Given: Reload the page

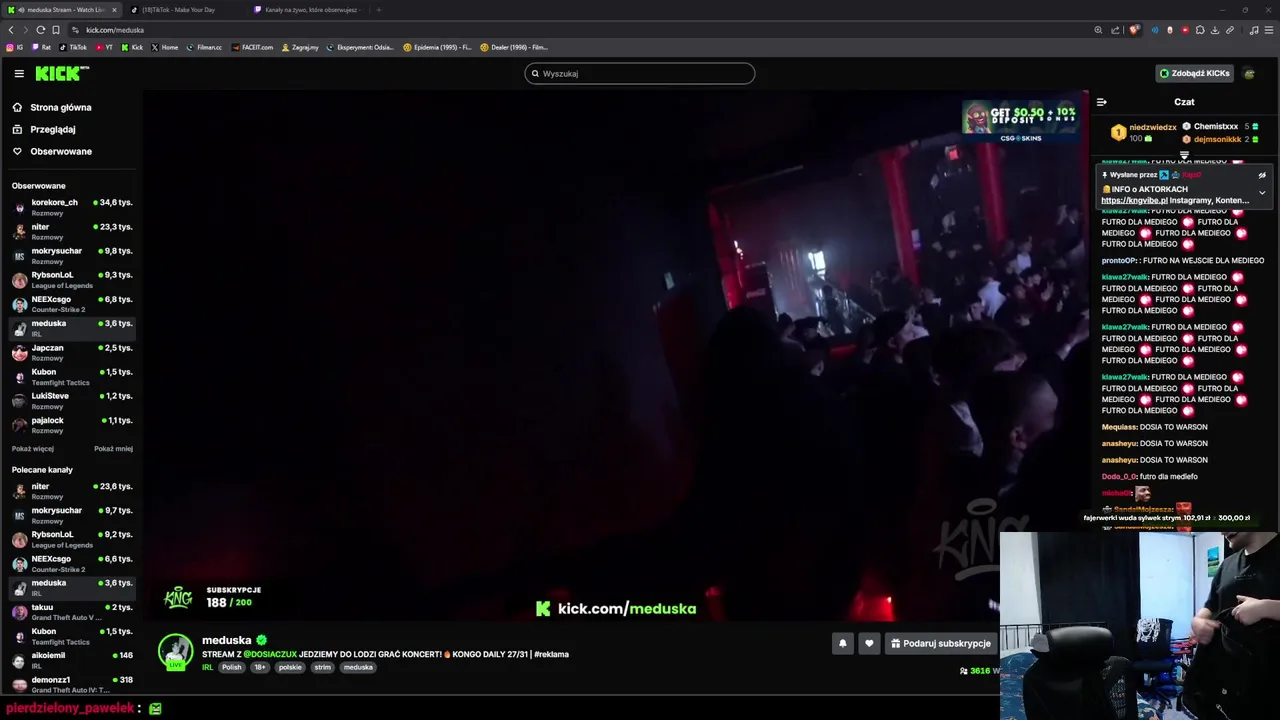Looking at the screenshot, I should point(40,30).
